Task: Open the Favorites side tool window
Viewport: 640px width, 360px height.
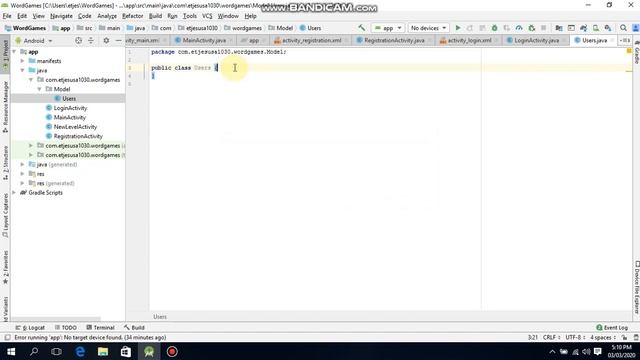Action: (5, 267)
